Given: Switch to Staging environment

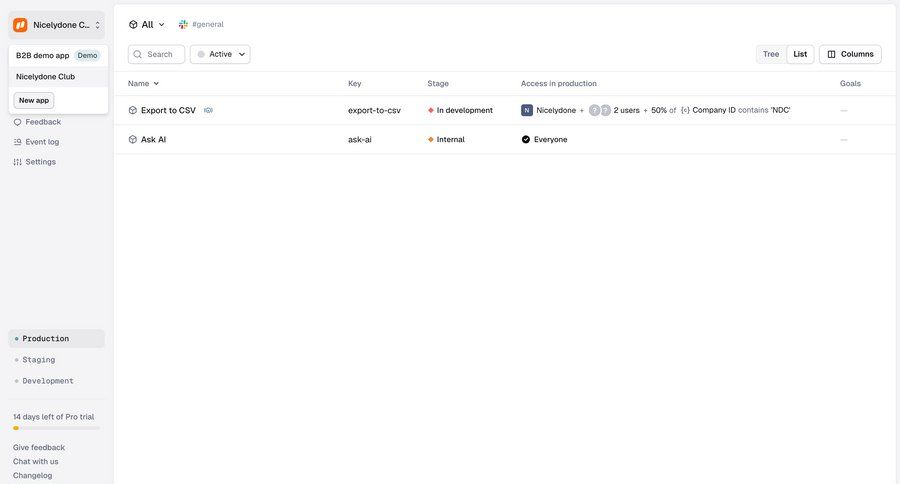Looking at the screenshot, I should [x=57, y=360].
